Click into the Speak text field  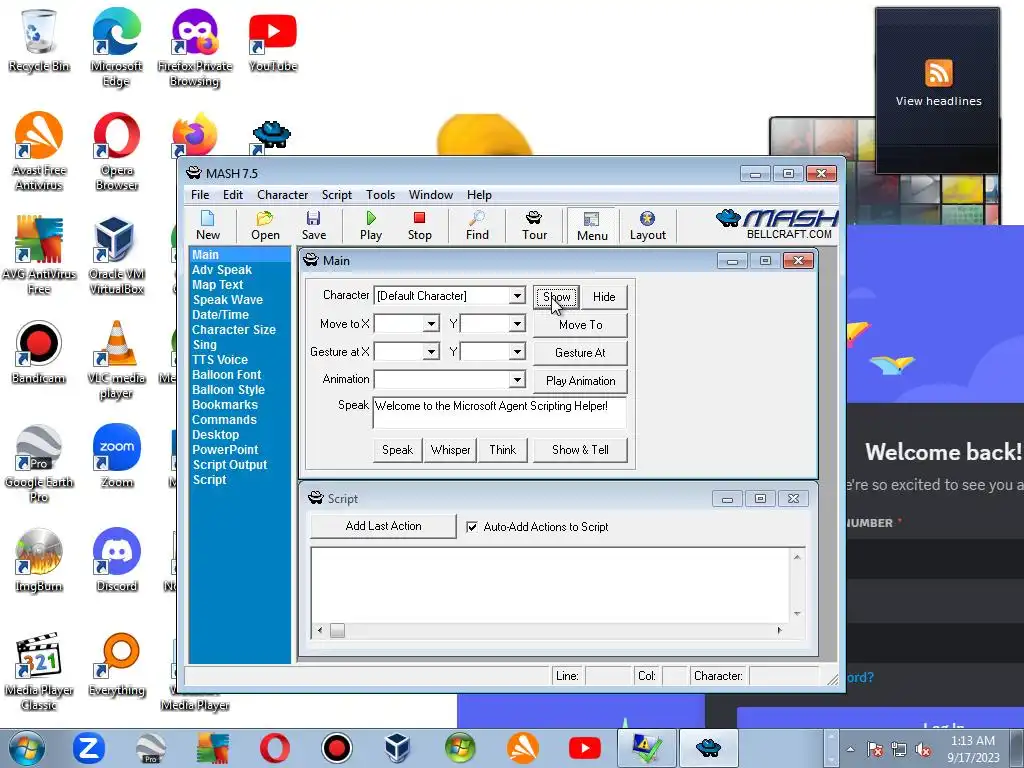point(500,412)
